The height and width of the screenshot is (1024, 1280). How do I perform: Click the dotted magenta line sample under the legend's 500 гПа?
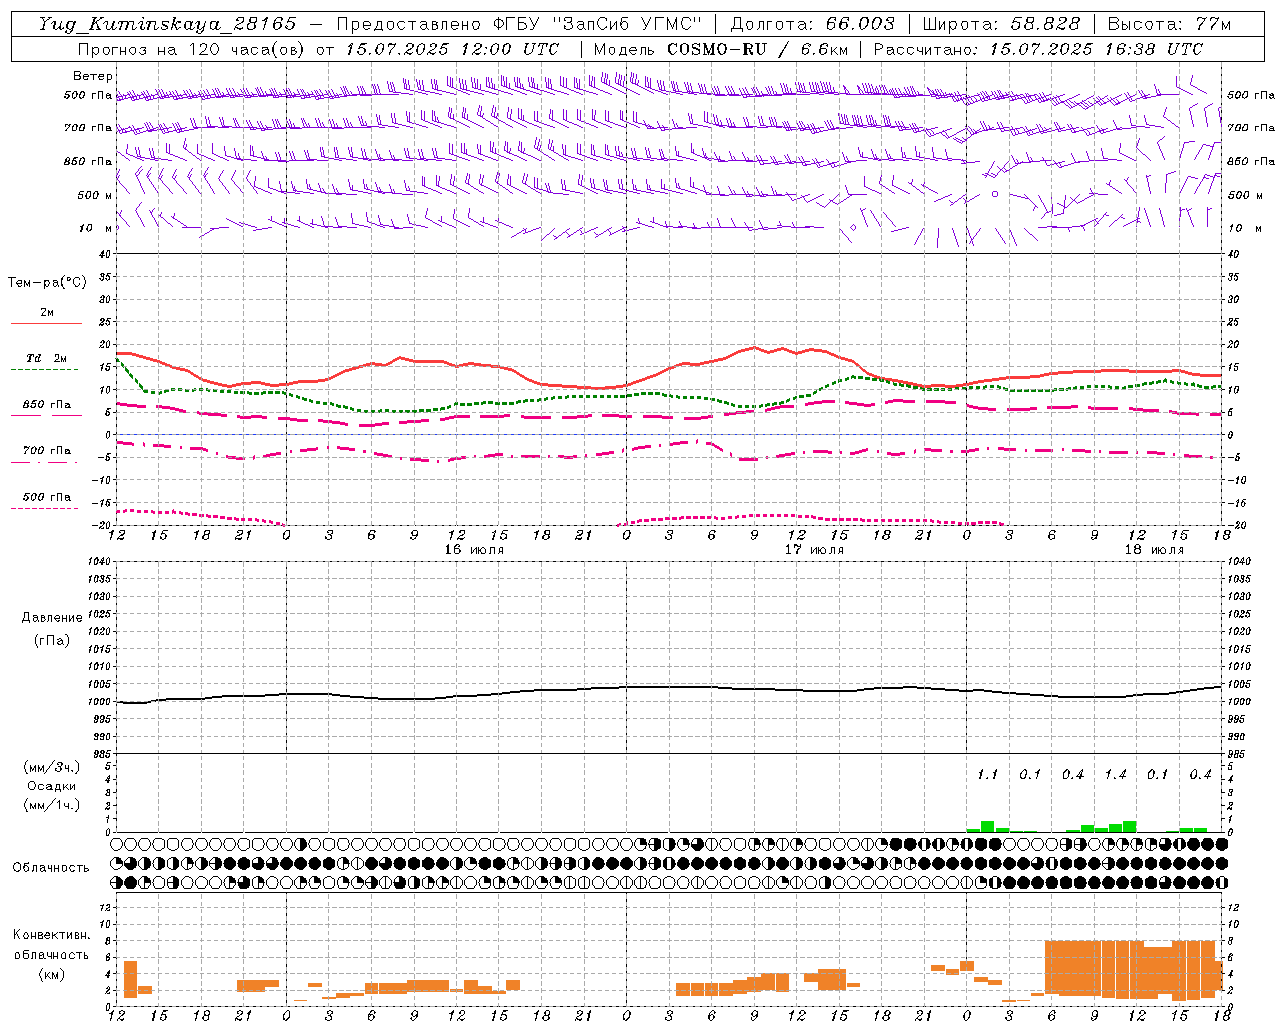tap(45, 509)
